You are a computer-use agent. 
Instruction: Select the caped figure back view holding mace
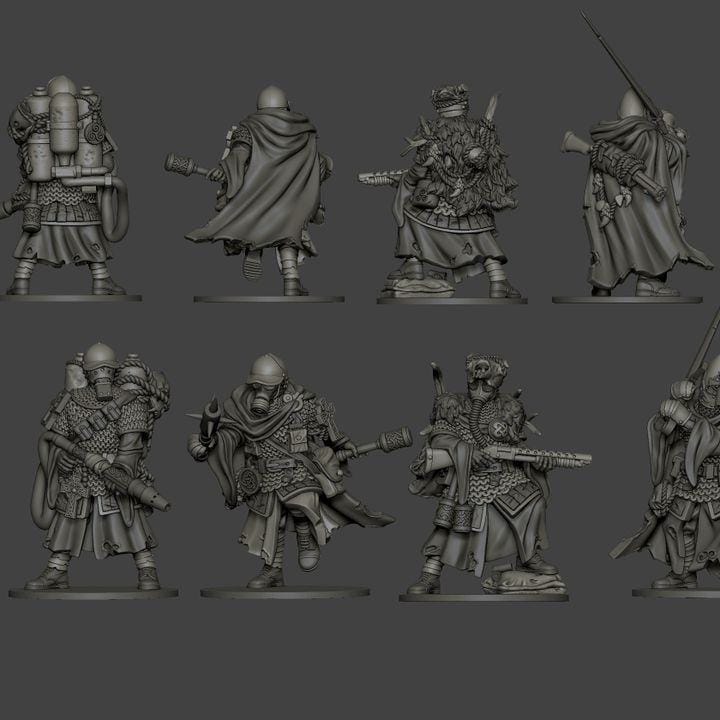click(257, 193)
